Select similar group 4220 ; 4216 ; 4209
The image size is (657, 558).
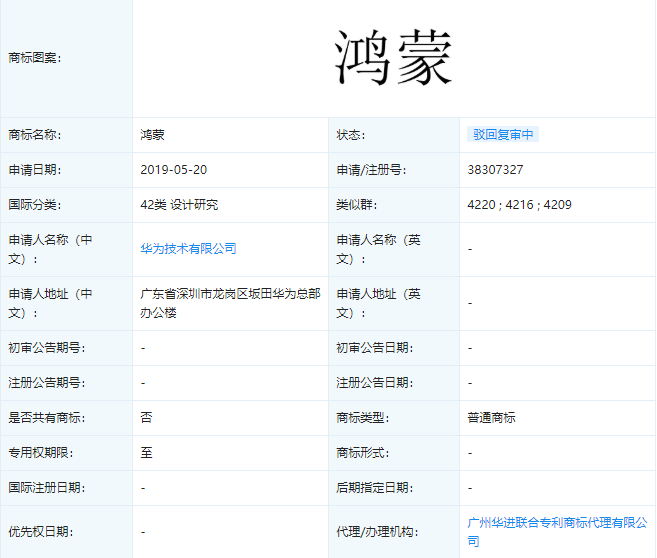coord(519,204)
